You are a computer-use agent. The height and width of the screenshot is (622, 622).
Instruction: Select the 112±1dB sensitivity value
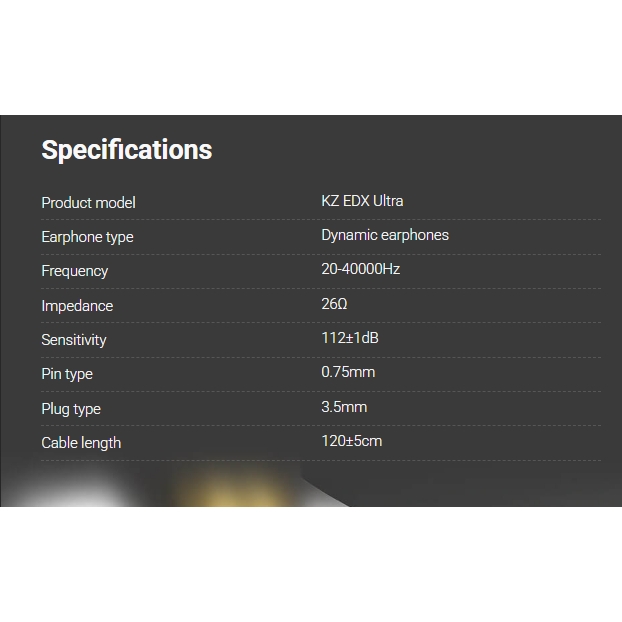coord(350,338)
